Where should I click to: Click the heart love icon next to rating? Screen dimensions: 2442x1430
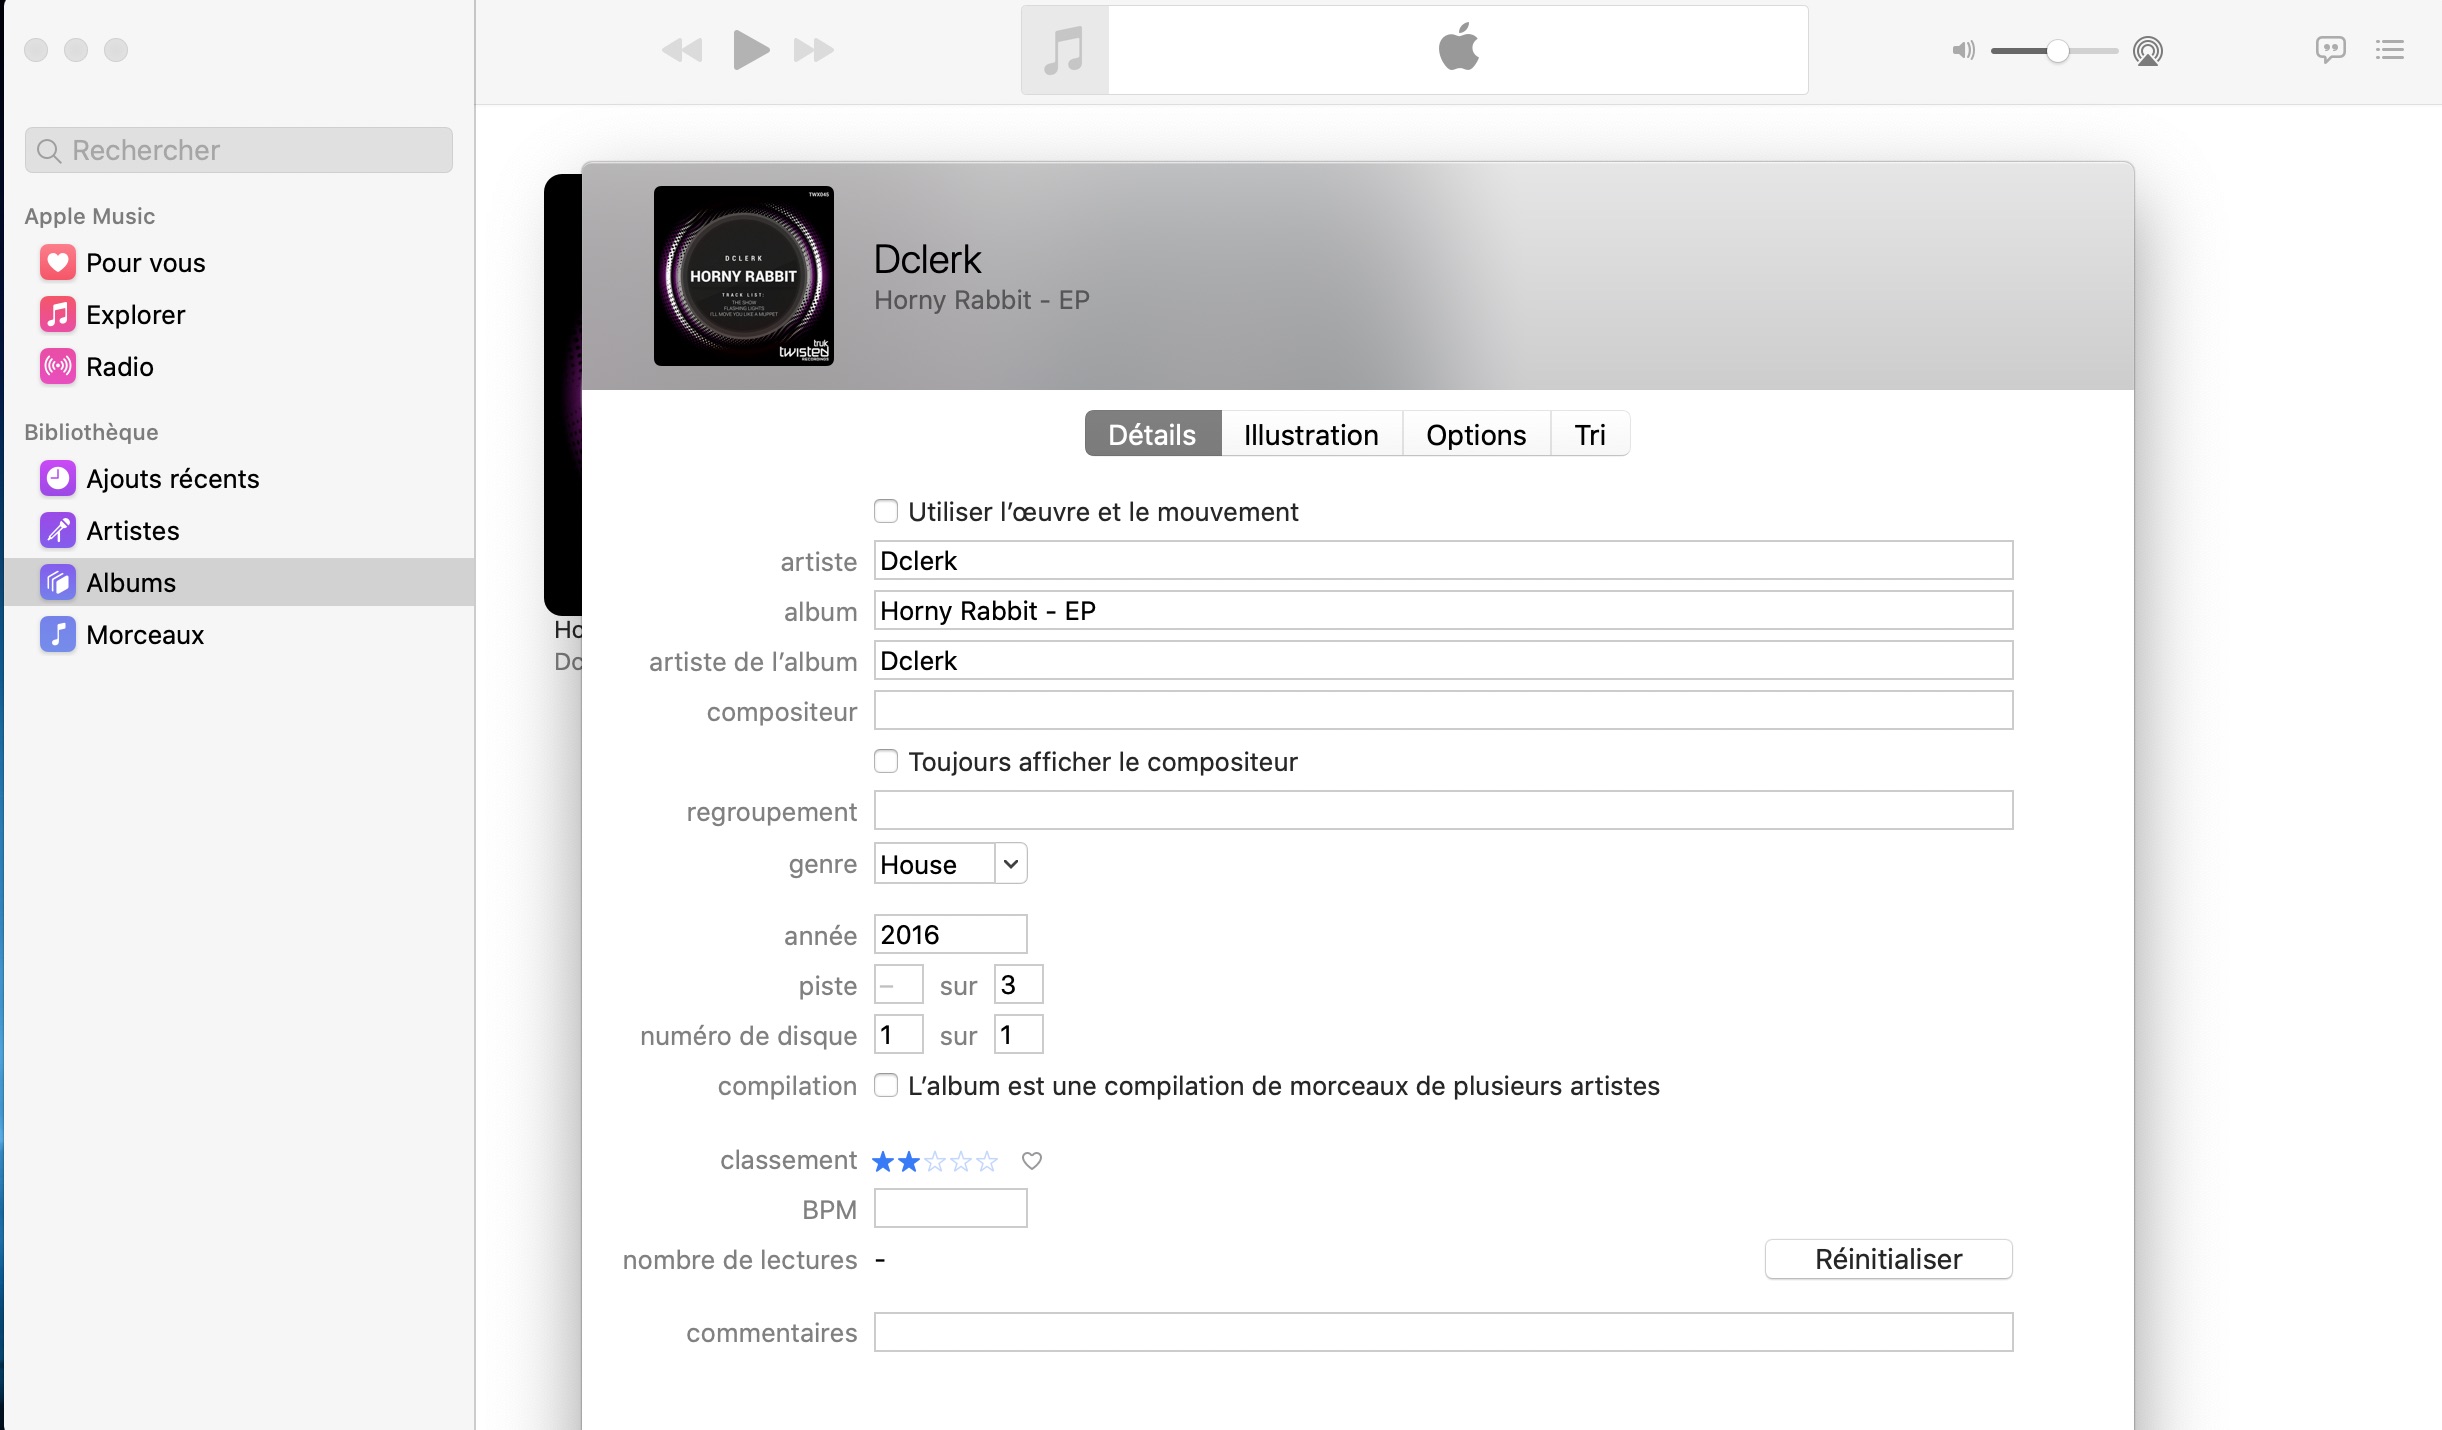pyautogui.click(x=1032, y=1161)
